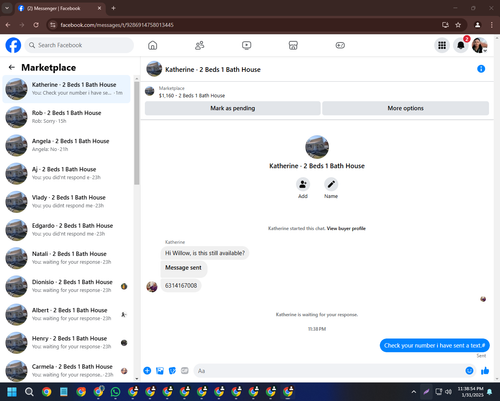
Task: Click the large Katherine listing photo
Action: [x=317, y=147]
